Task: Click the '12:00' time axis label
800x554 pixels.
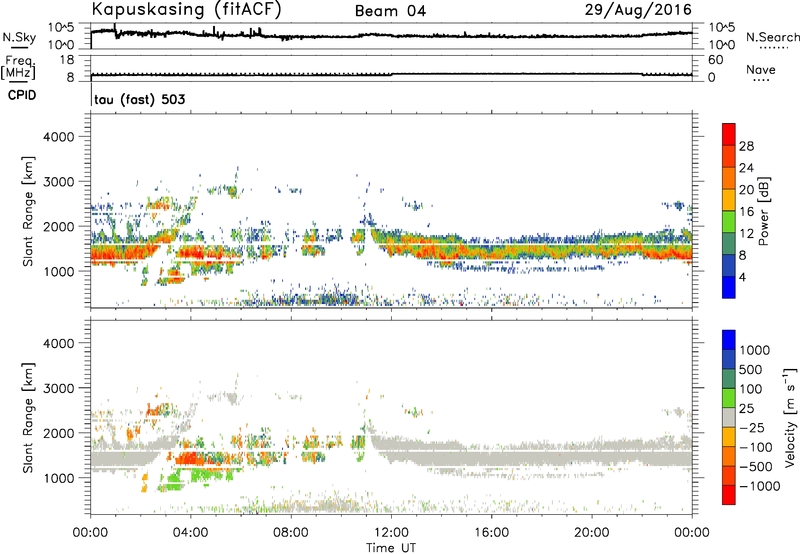Action: [391, 533]
